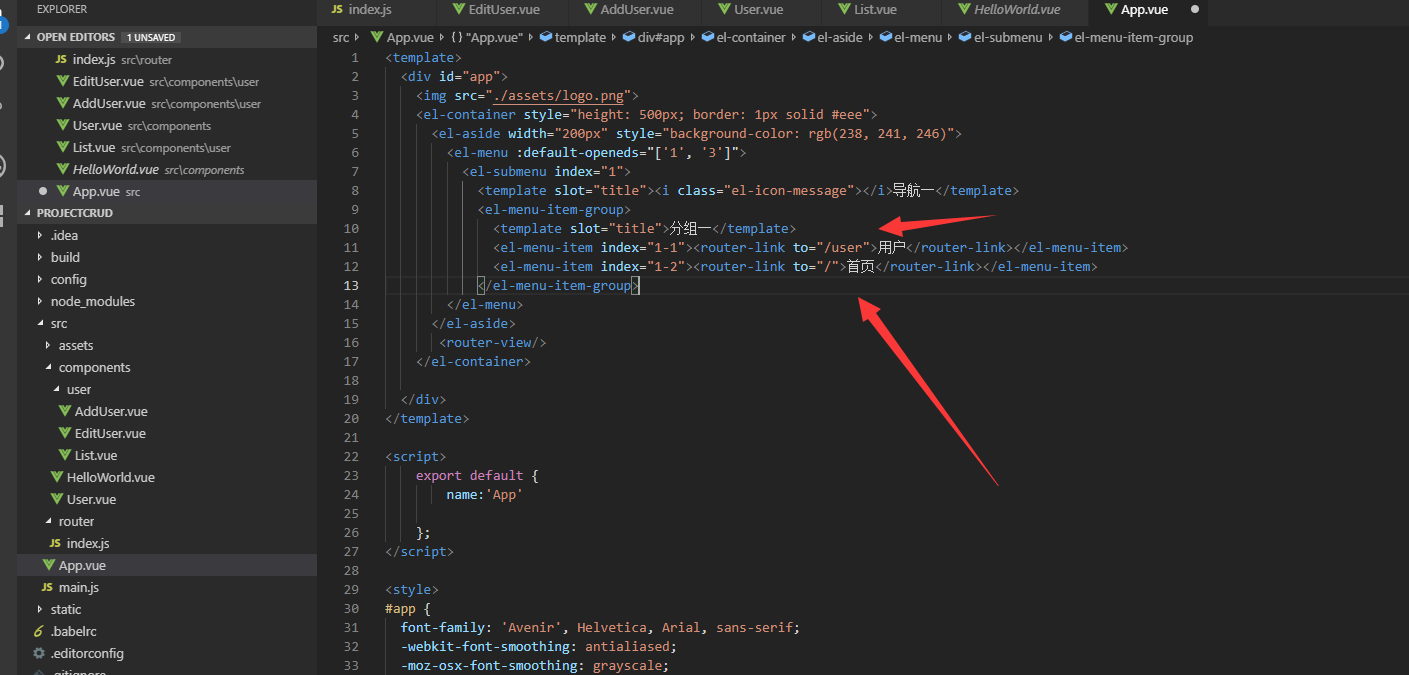Collapse the OPEN EDITORS section
Screen dimensions: 1409x675
coord(27,37)
